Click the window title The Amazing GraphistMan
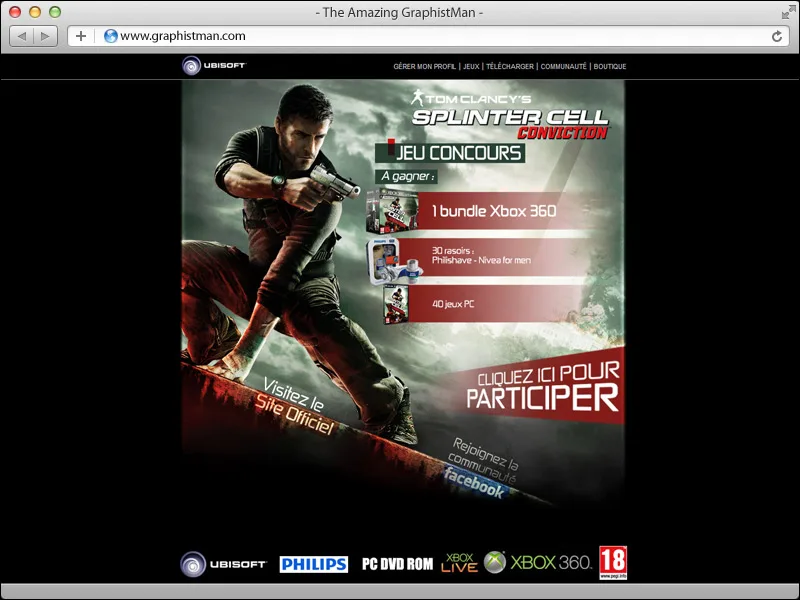 pyautogui.click(x=399, y=12)
